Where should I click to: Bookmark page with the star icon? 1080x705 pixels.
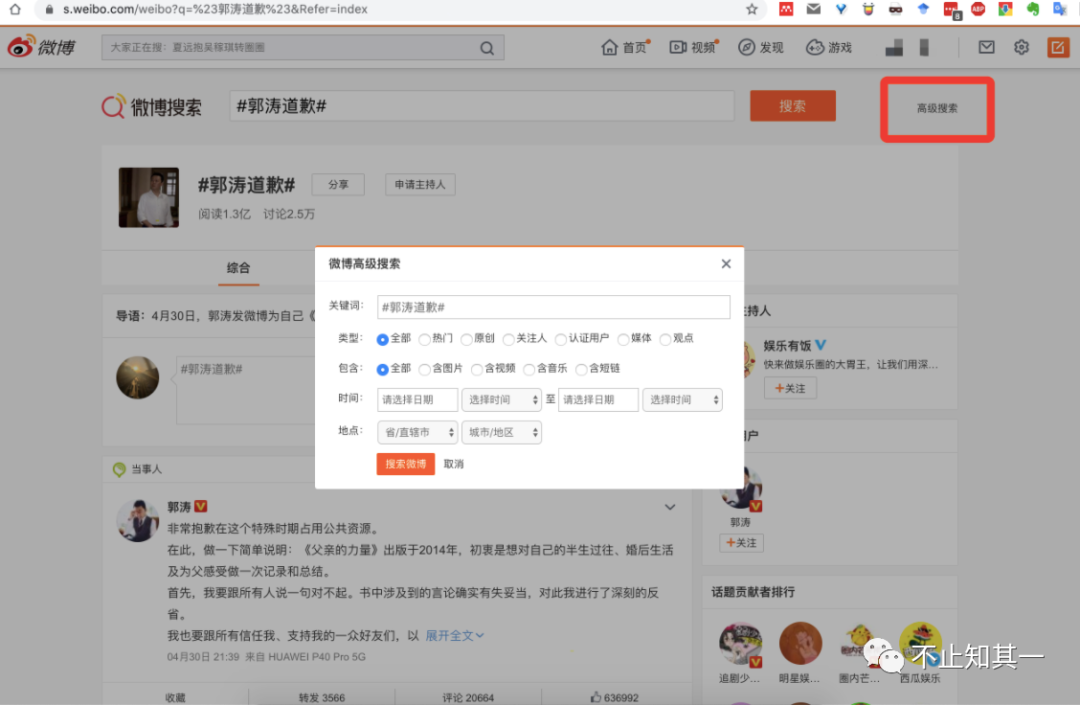[x=751, y=9]
